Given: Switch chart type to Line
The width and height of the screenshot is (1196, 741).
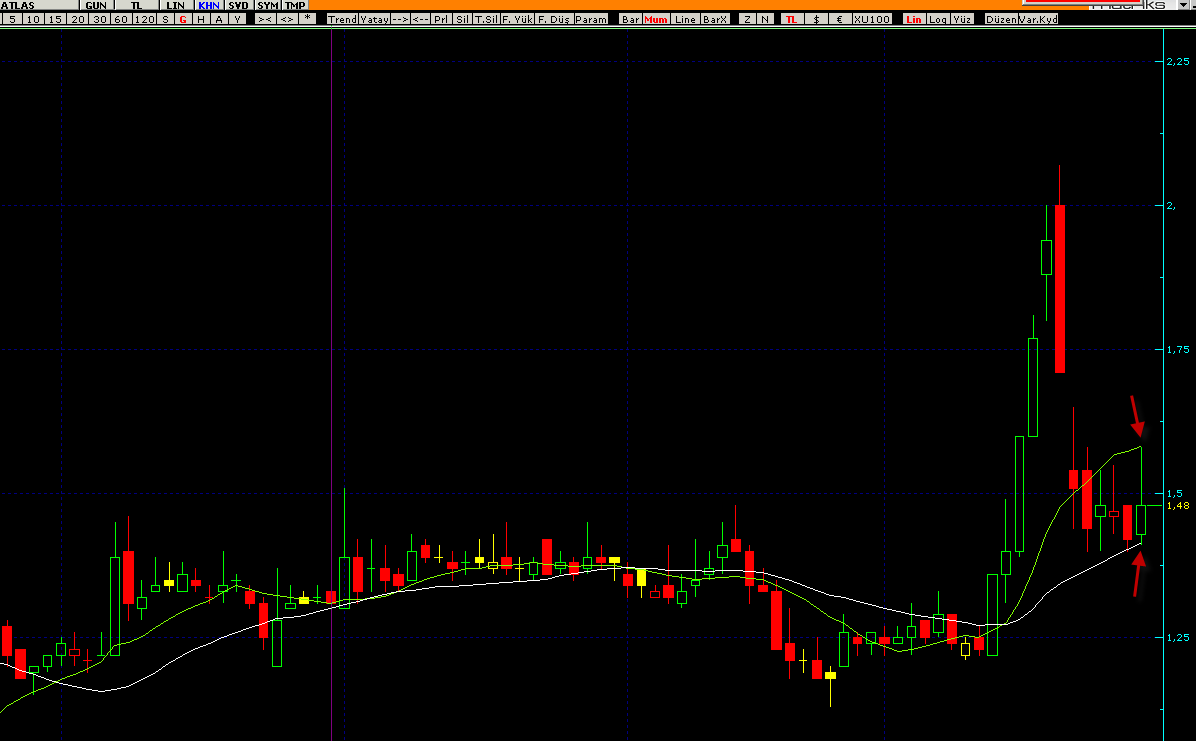Looking at the screenshot, I should pyautogui.click(x=686, y=19).
